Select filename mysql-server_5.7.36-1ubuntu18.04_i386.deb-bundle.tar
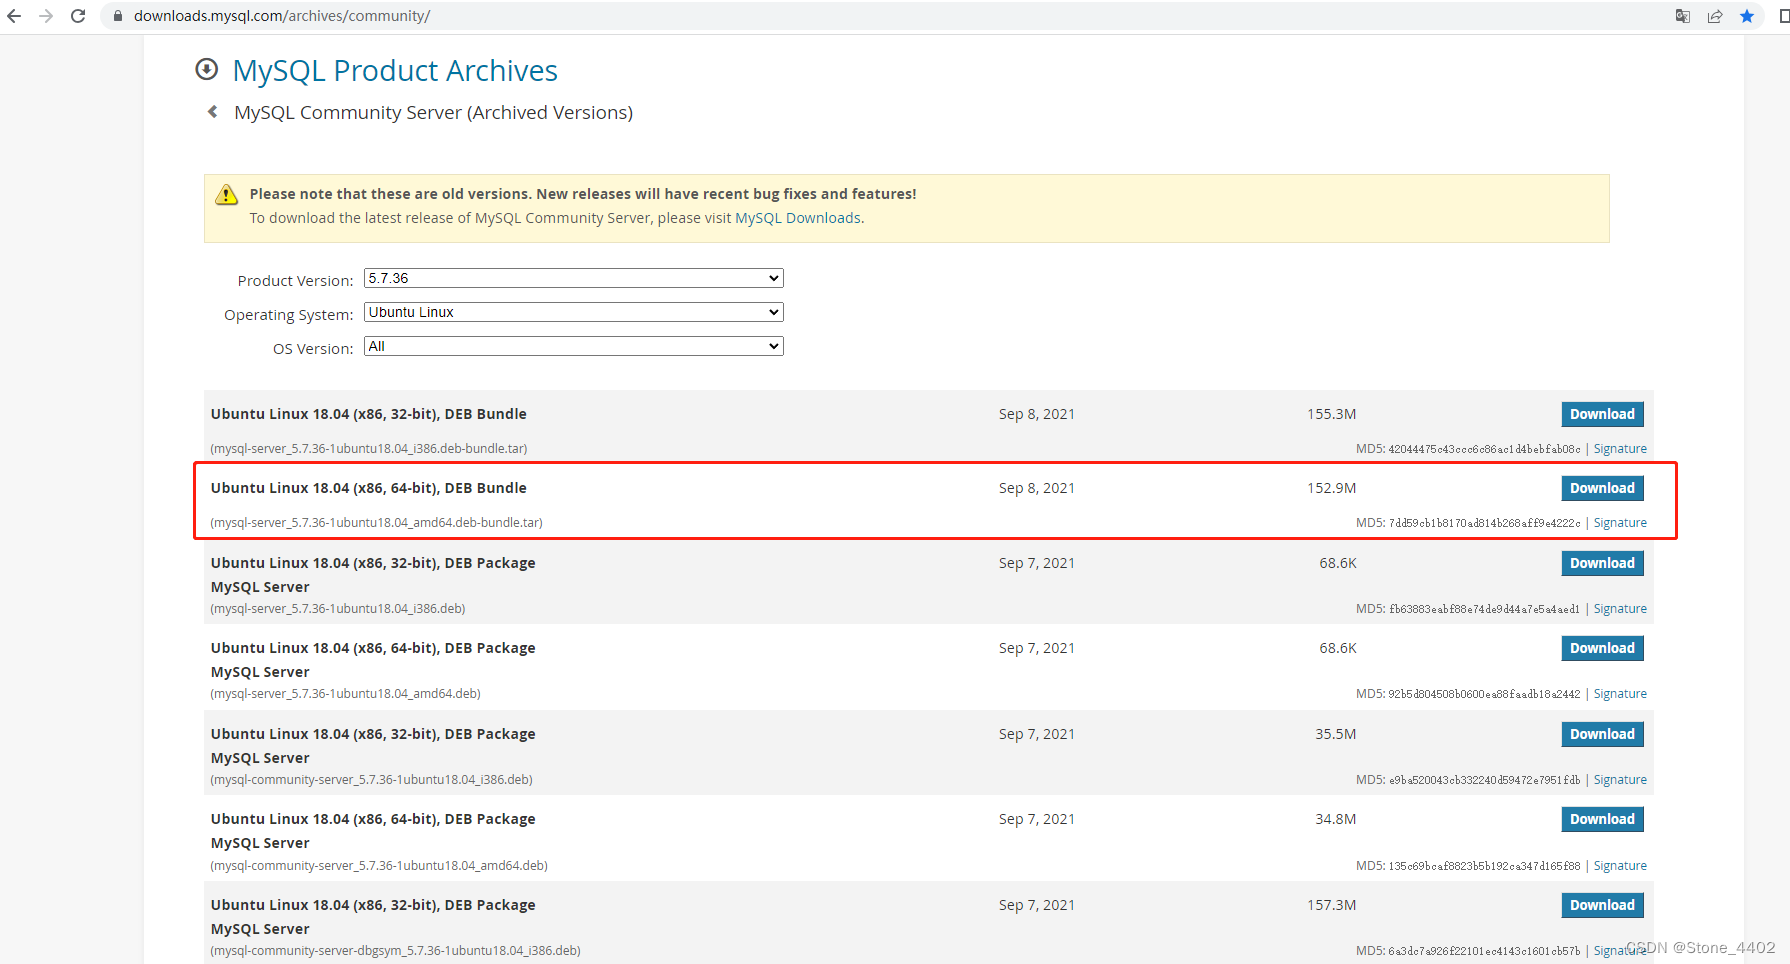This screenshot has width=1790, height=964. 369,449
